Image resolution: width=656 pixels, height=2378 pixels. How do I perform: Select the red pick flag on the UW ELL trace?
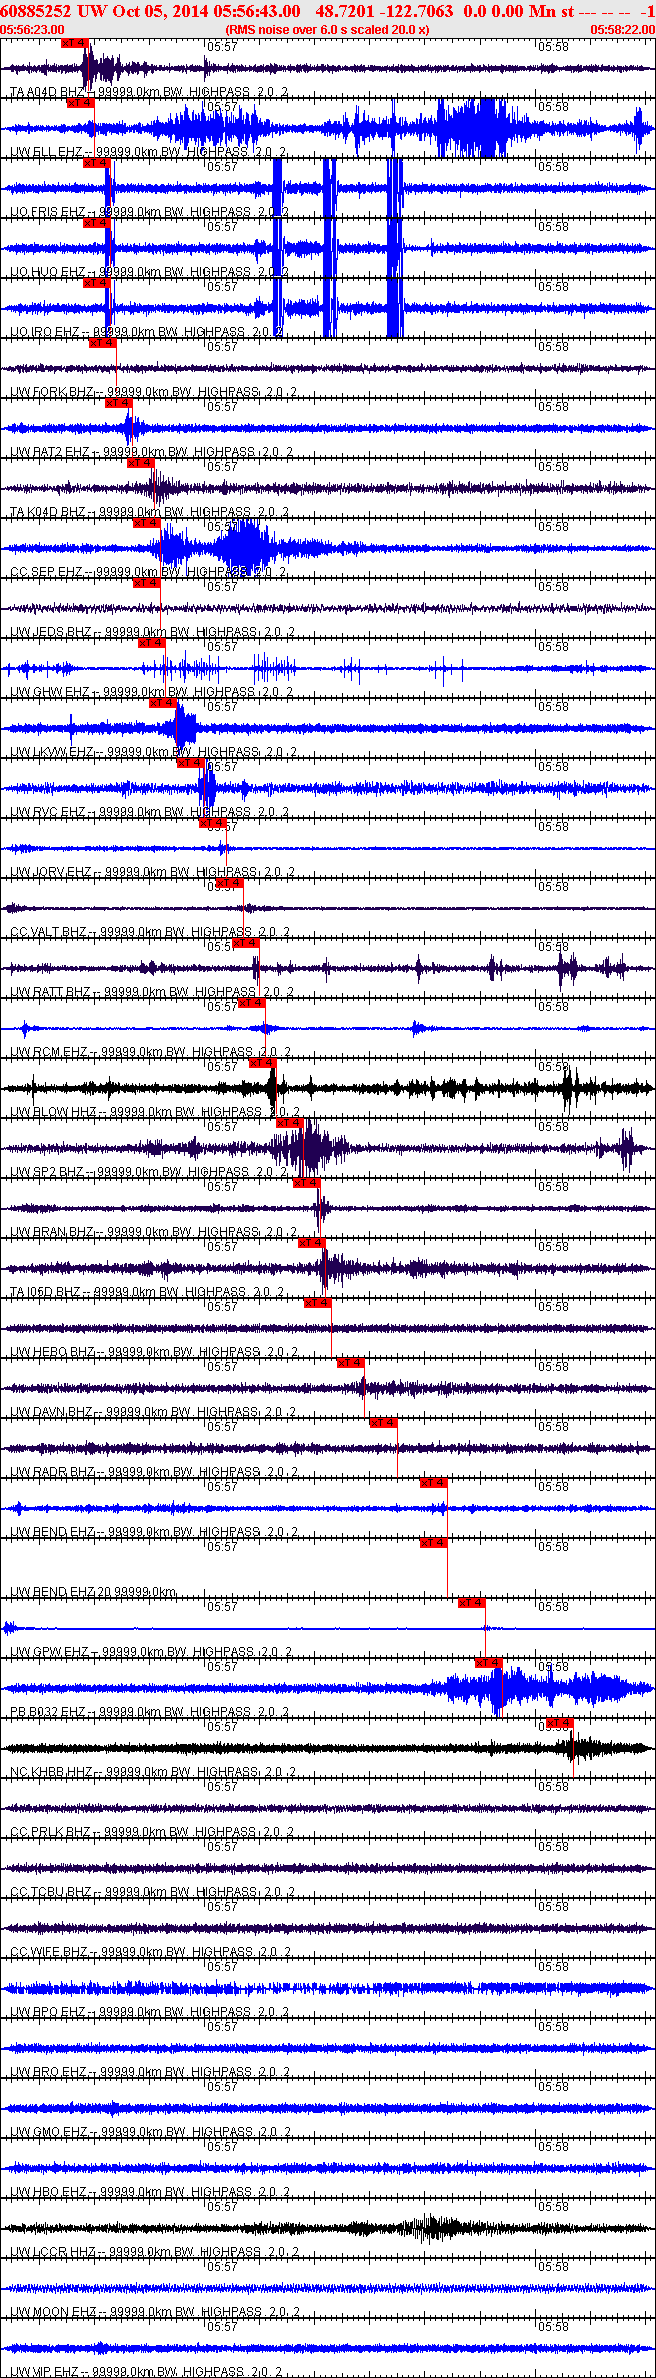click(x=80, y=103)
